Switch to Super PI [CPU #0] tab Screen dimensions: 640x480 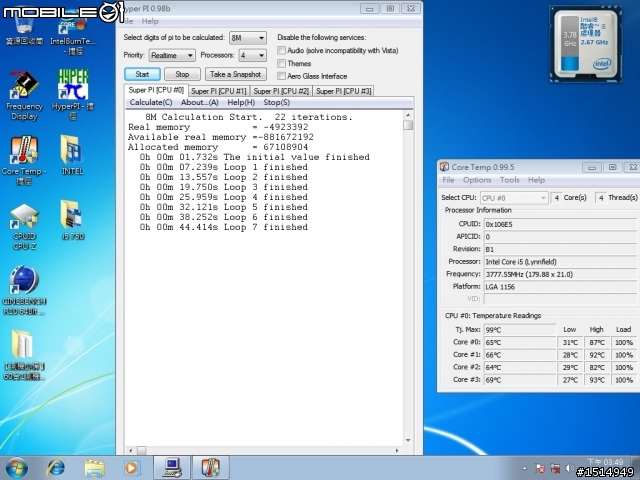coord(156,90)
